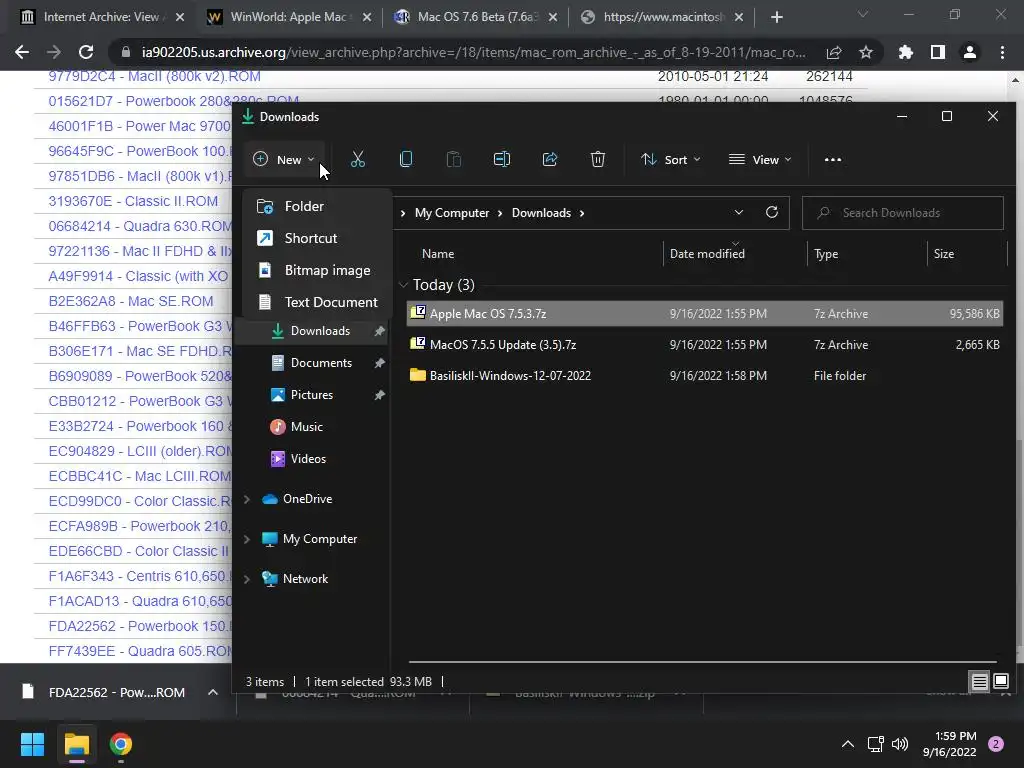Open Windows Start menu
Viewport: 1024px width, 768px height.
coord(32,744)
